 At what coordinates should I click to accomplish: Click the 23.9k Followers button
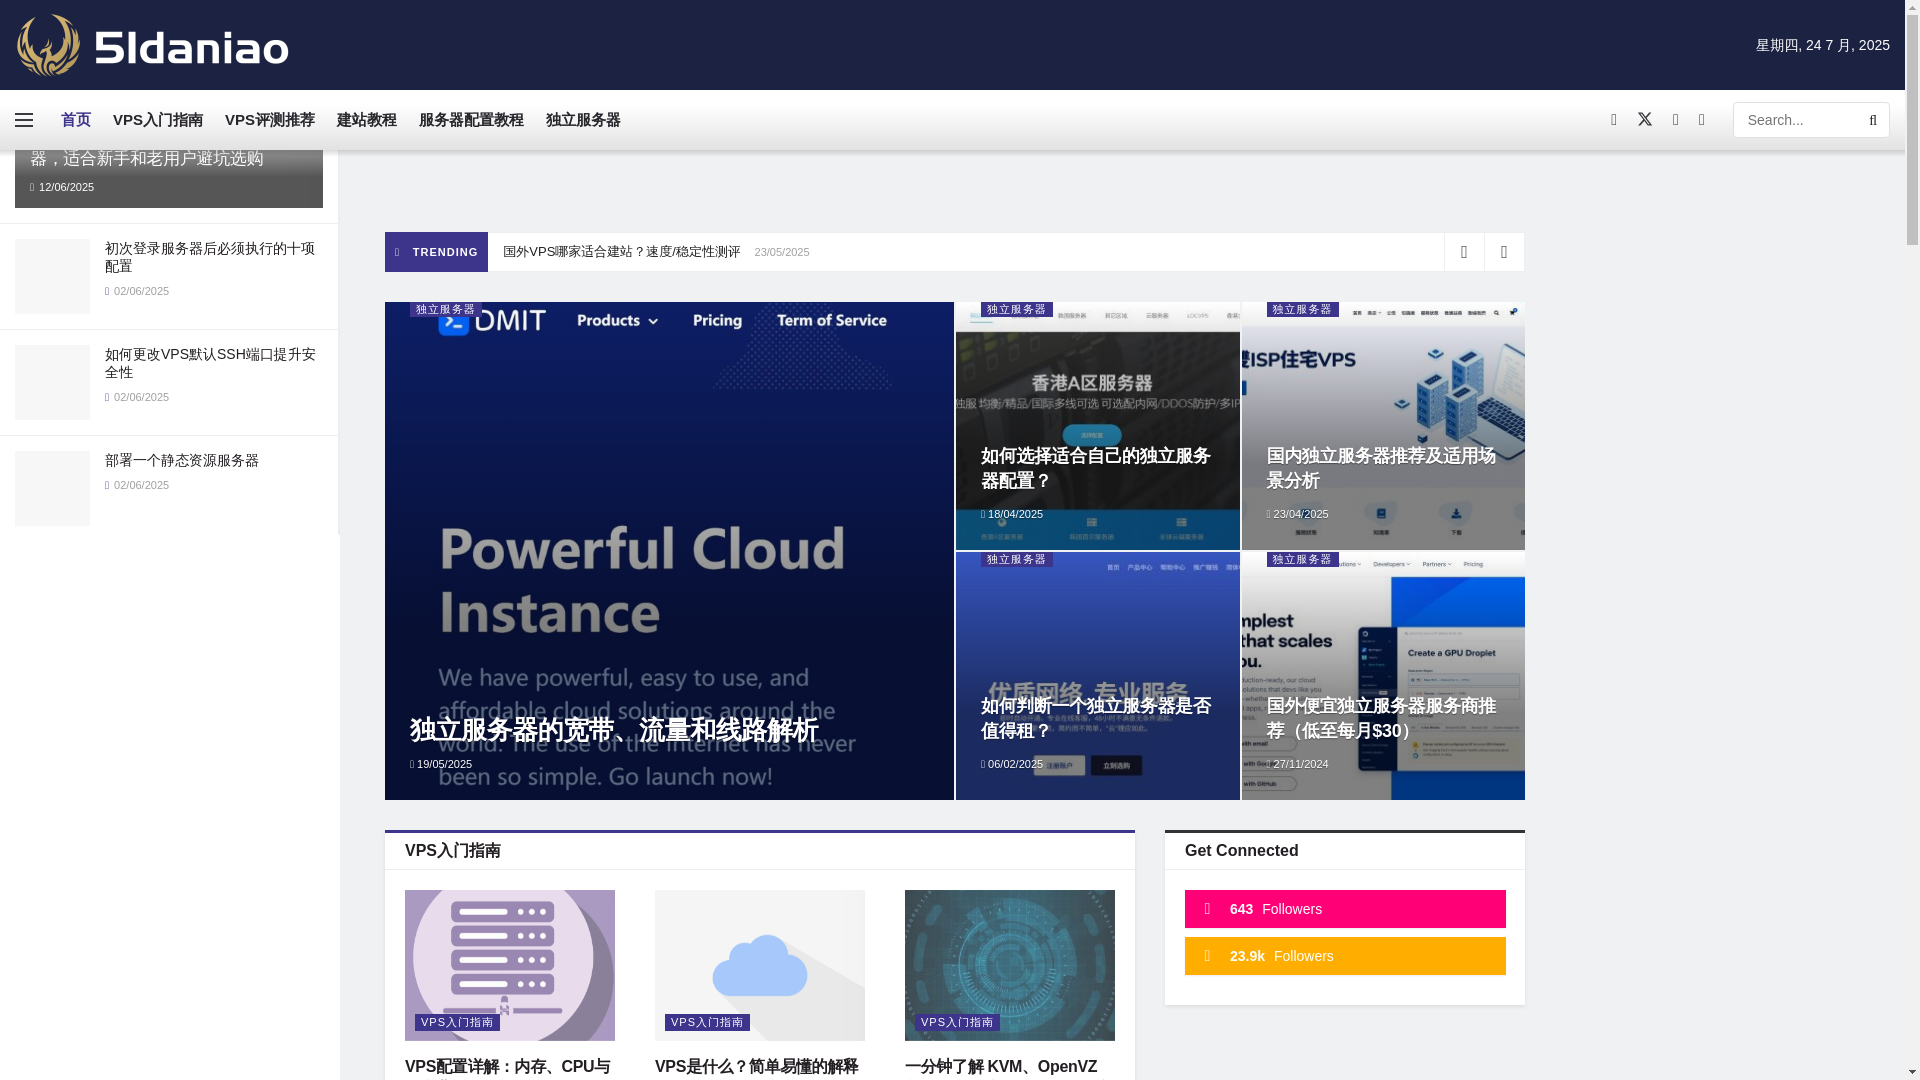1345,956
